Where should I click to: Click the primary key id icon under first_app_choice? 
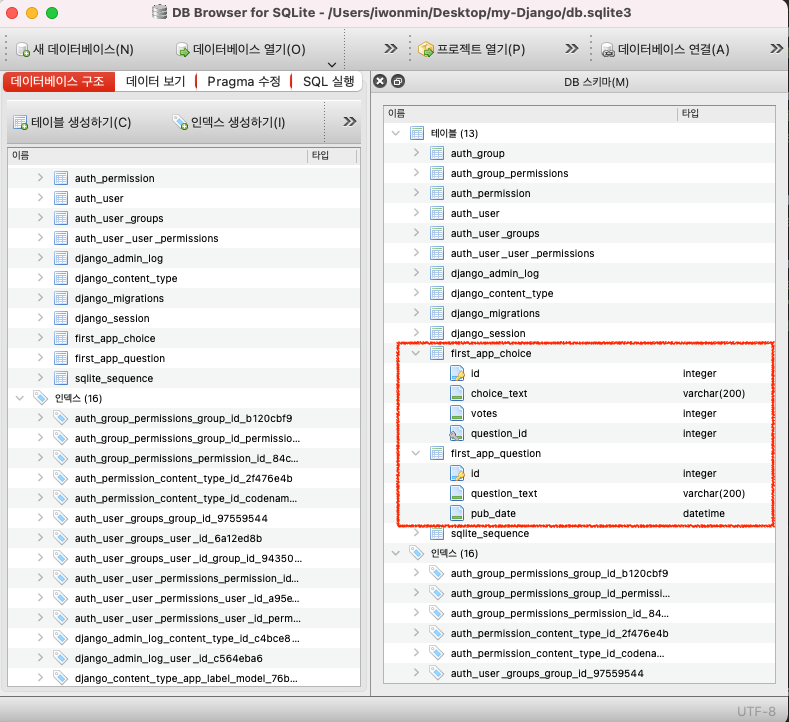457,373
